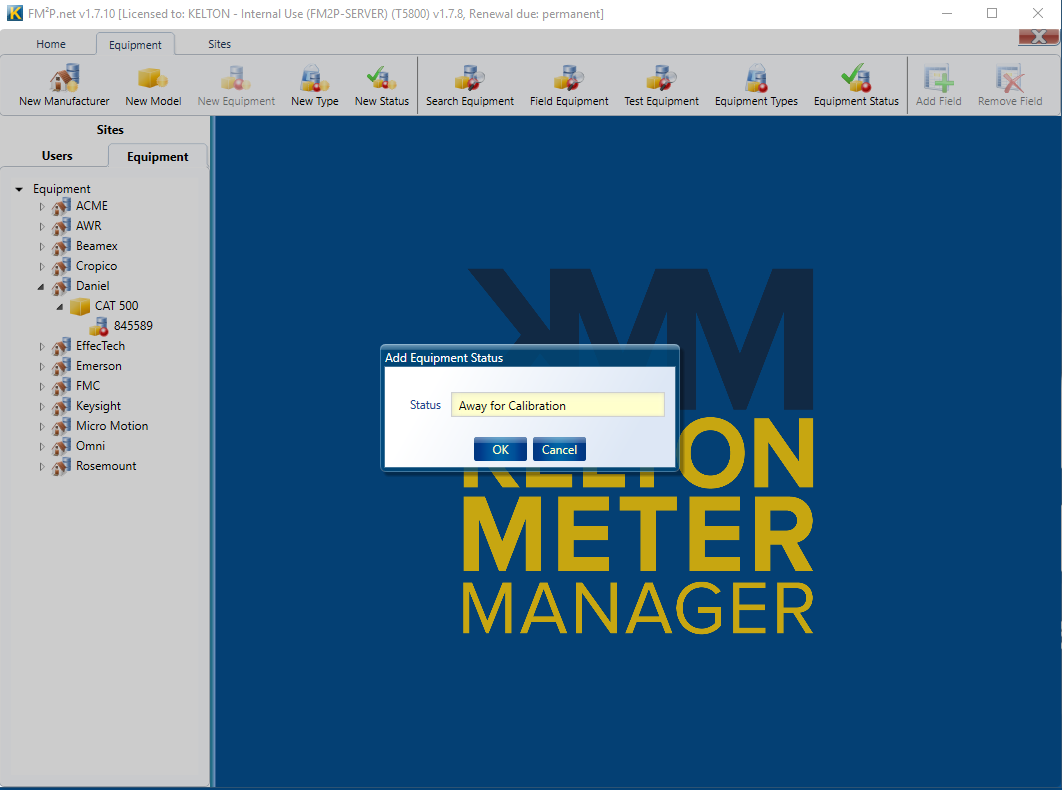This screenshot has height=790, width=1062.
Task: Click the New Model toolbar icon
Action: 153,79
